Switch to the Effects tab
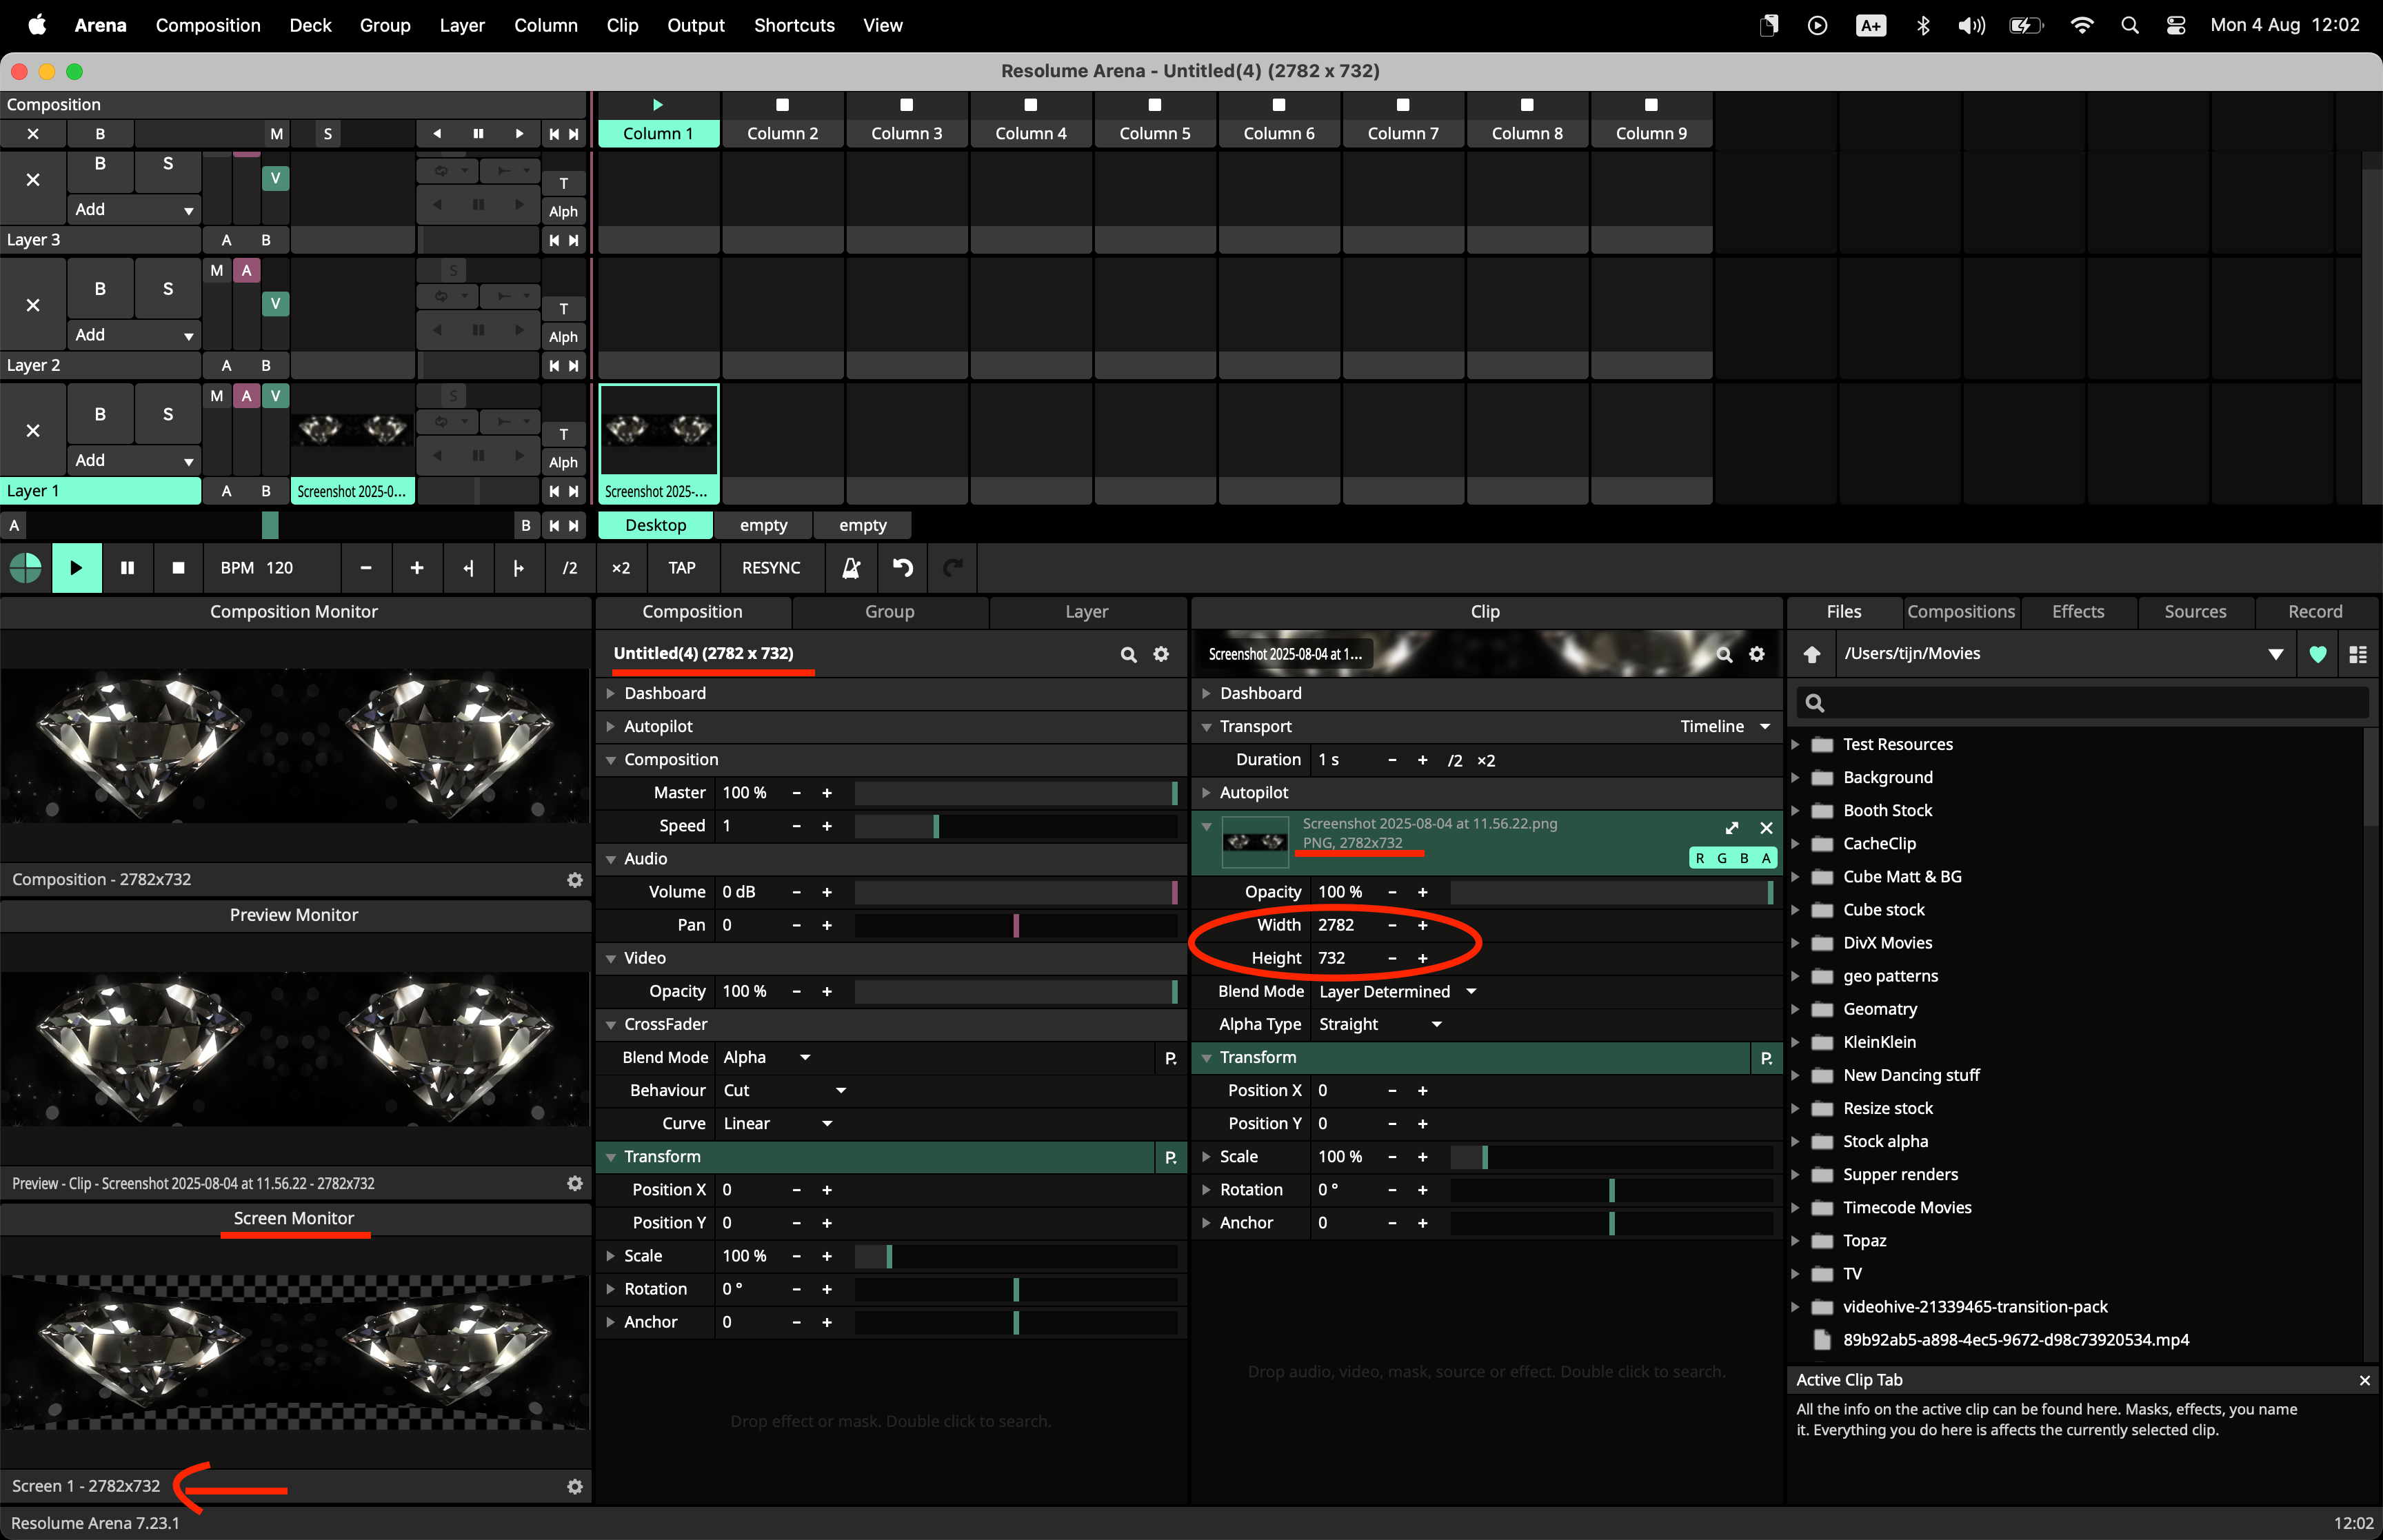Screen dimensions: 2383x1540 click(x=2077, y=611)
